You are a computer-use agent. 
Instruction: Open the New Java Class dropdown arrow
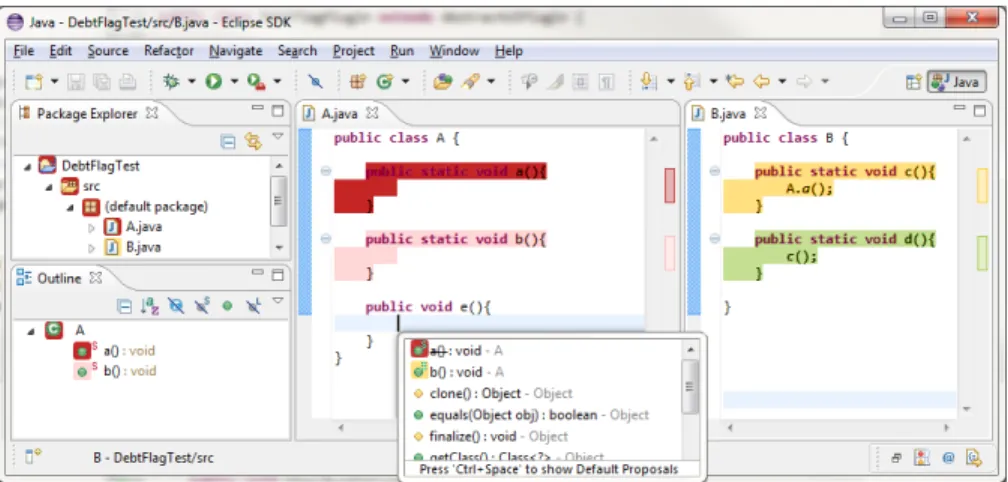coord(405,82)
